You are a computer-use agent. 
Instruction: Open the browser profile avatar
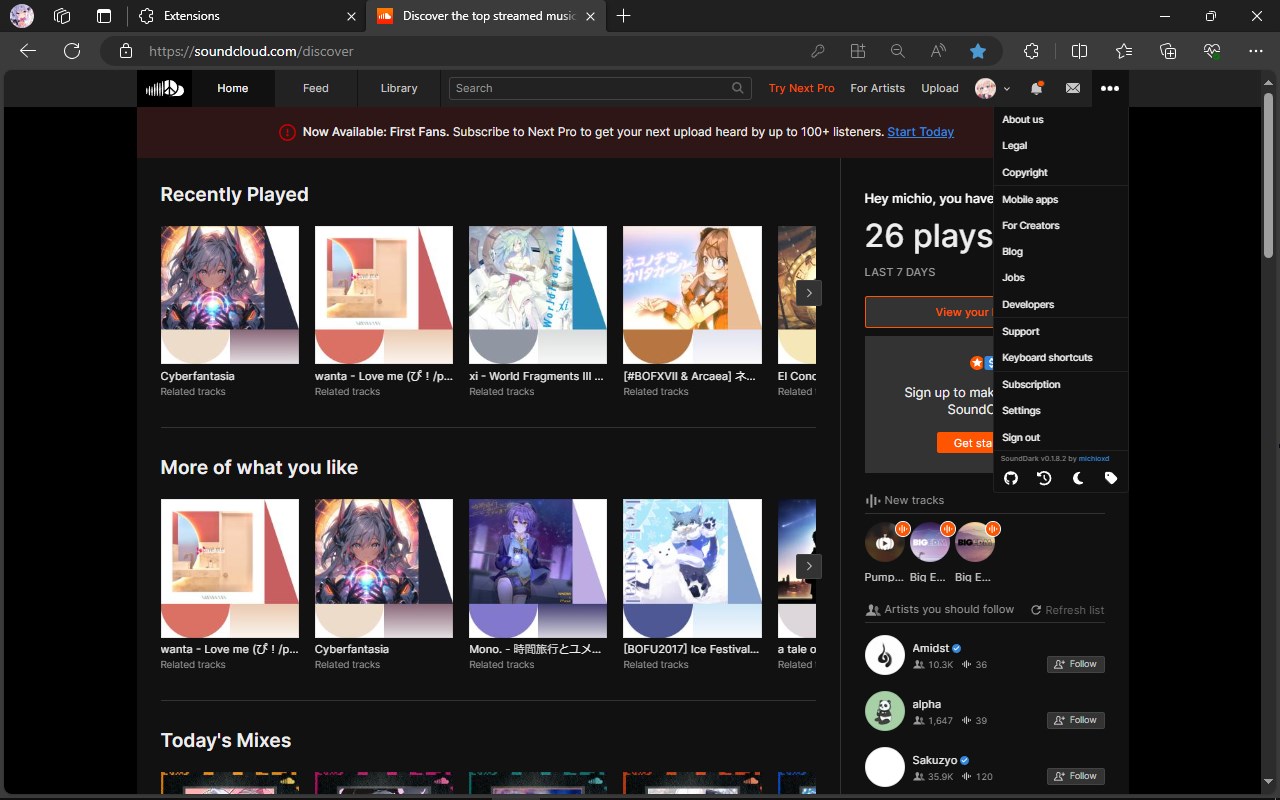pyautogui.click(x=22, y=16)
